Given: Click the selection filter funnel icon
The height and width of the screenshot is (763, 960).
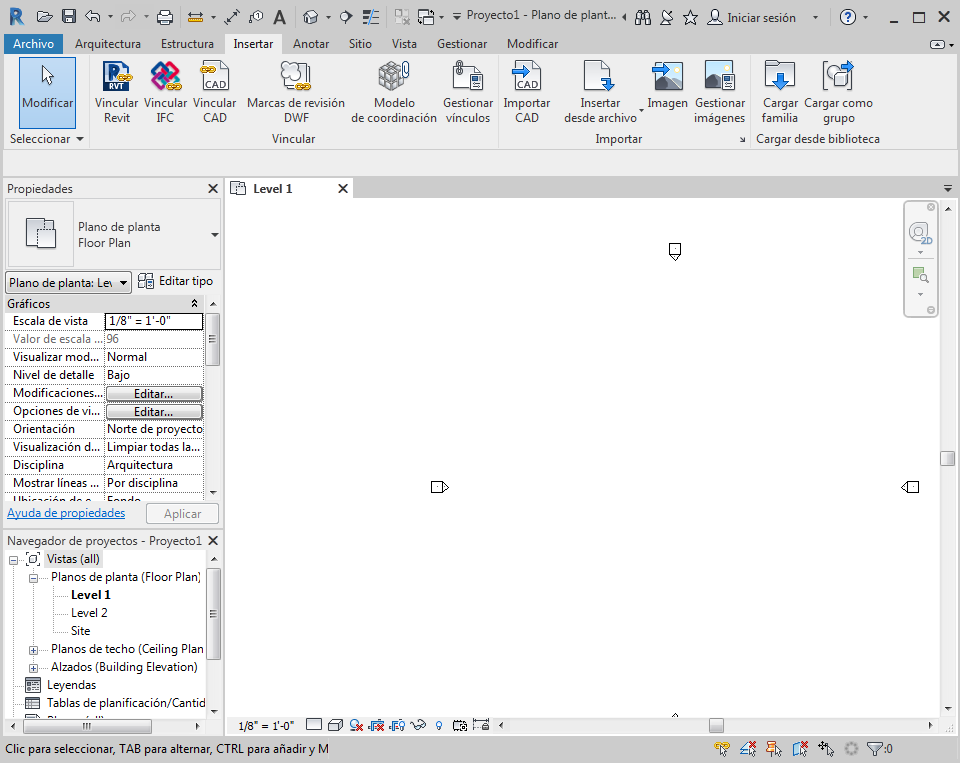Looking at the screenshot, I should tap(876, 748).
